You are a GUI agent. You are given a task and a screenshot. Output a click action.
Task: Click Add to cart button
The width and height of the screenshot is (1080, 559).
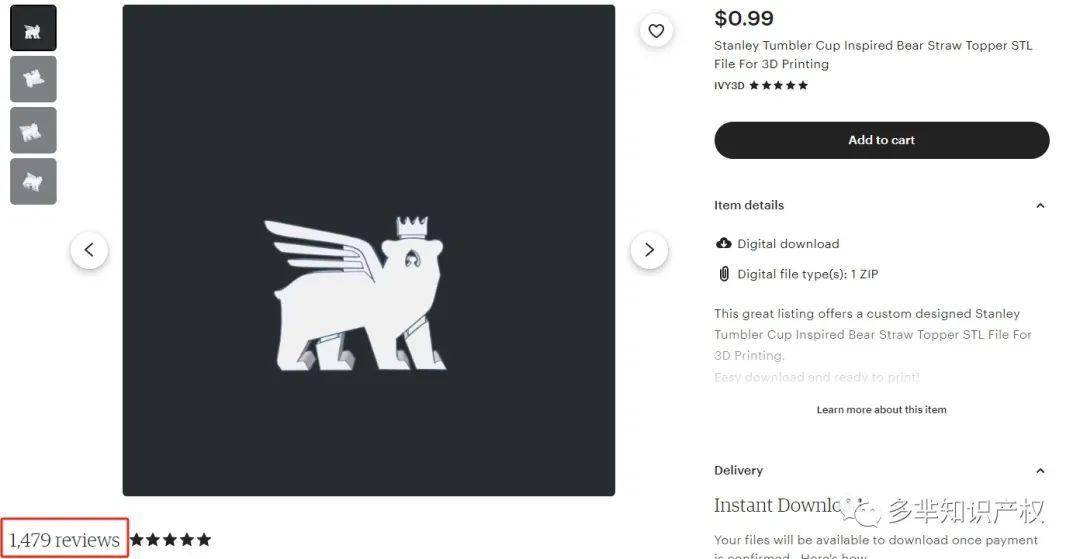(x=881, y=140)
